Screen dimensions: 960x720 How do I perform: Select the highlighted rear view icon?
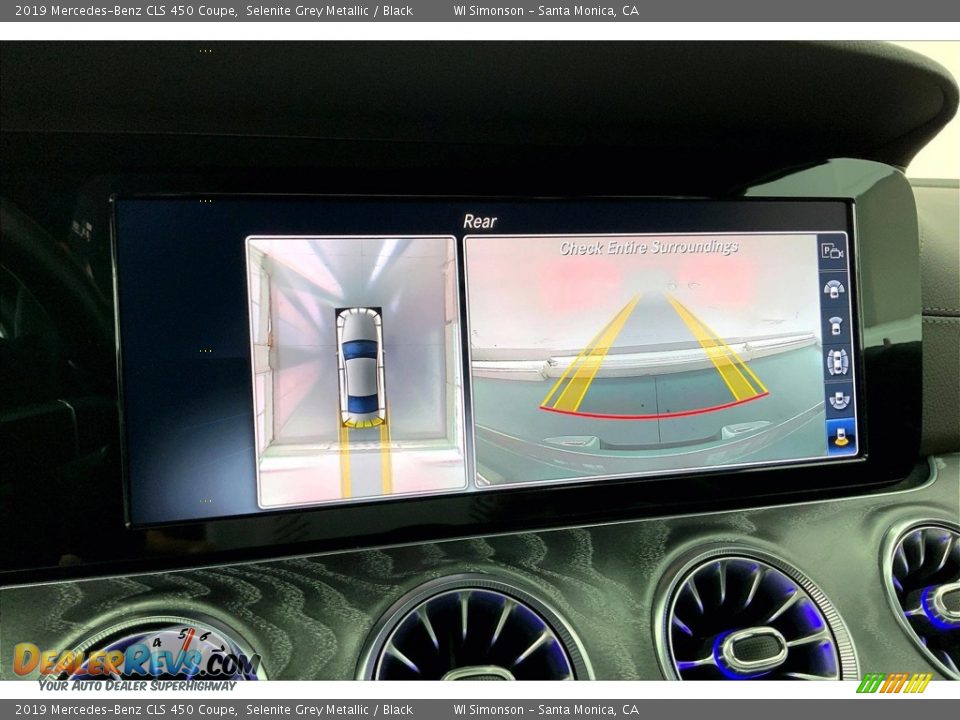(x=841, y=436)
